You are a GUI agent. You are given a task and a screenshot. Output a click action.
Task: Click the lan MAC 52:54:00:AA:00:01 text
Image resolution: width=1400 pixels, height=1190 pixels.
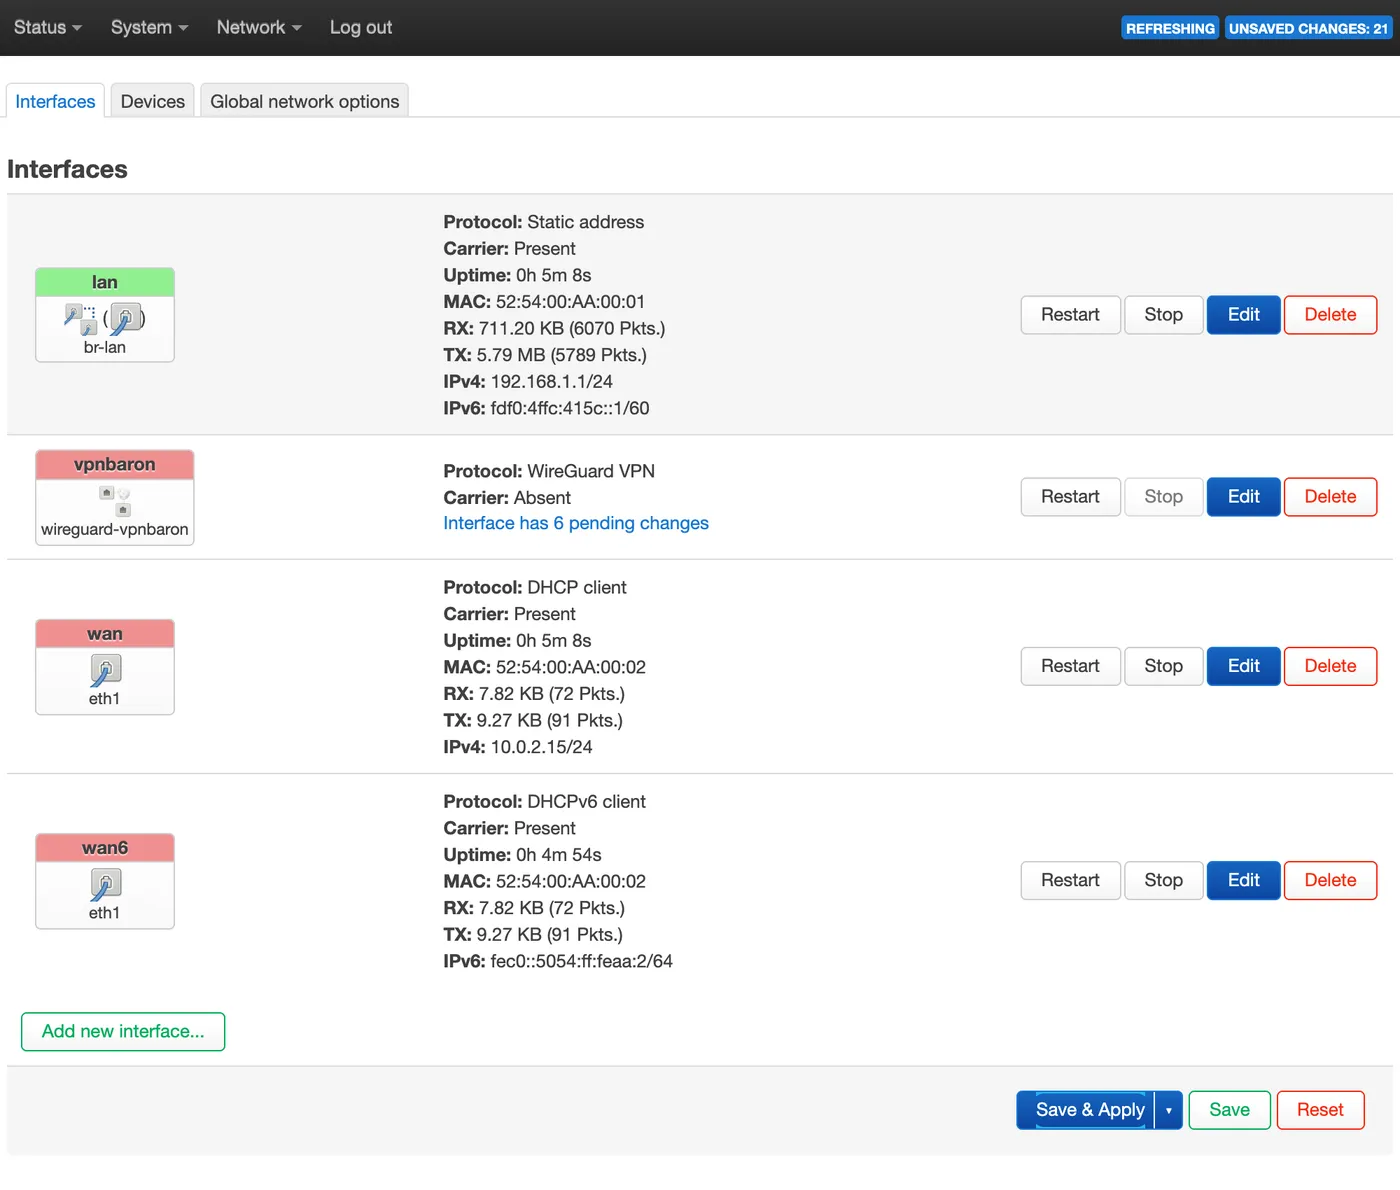[544, 302]
